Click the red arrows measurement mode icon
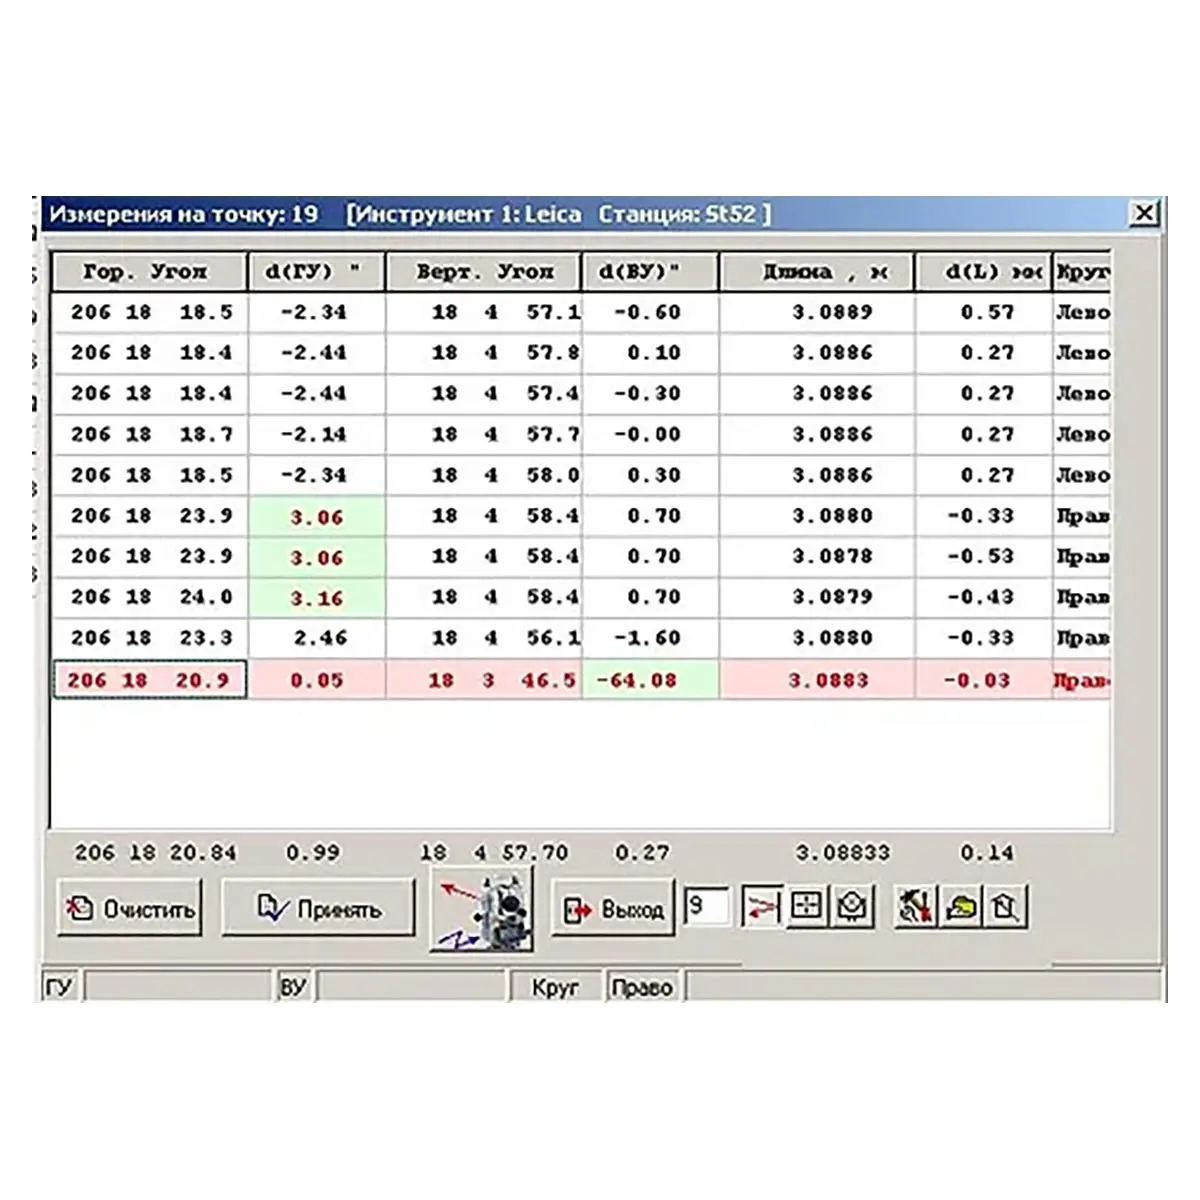 761,907
